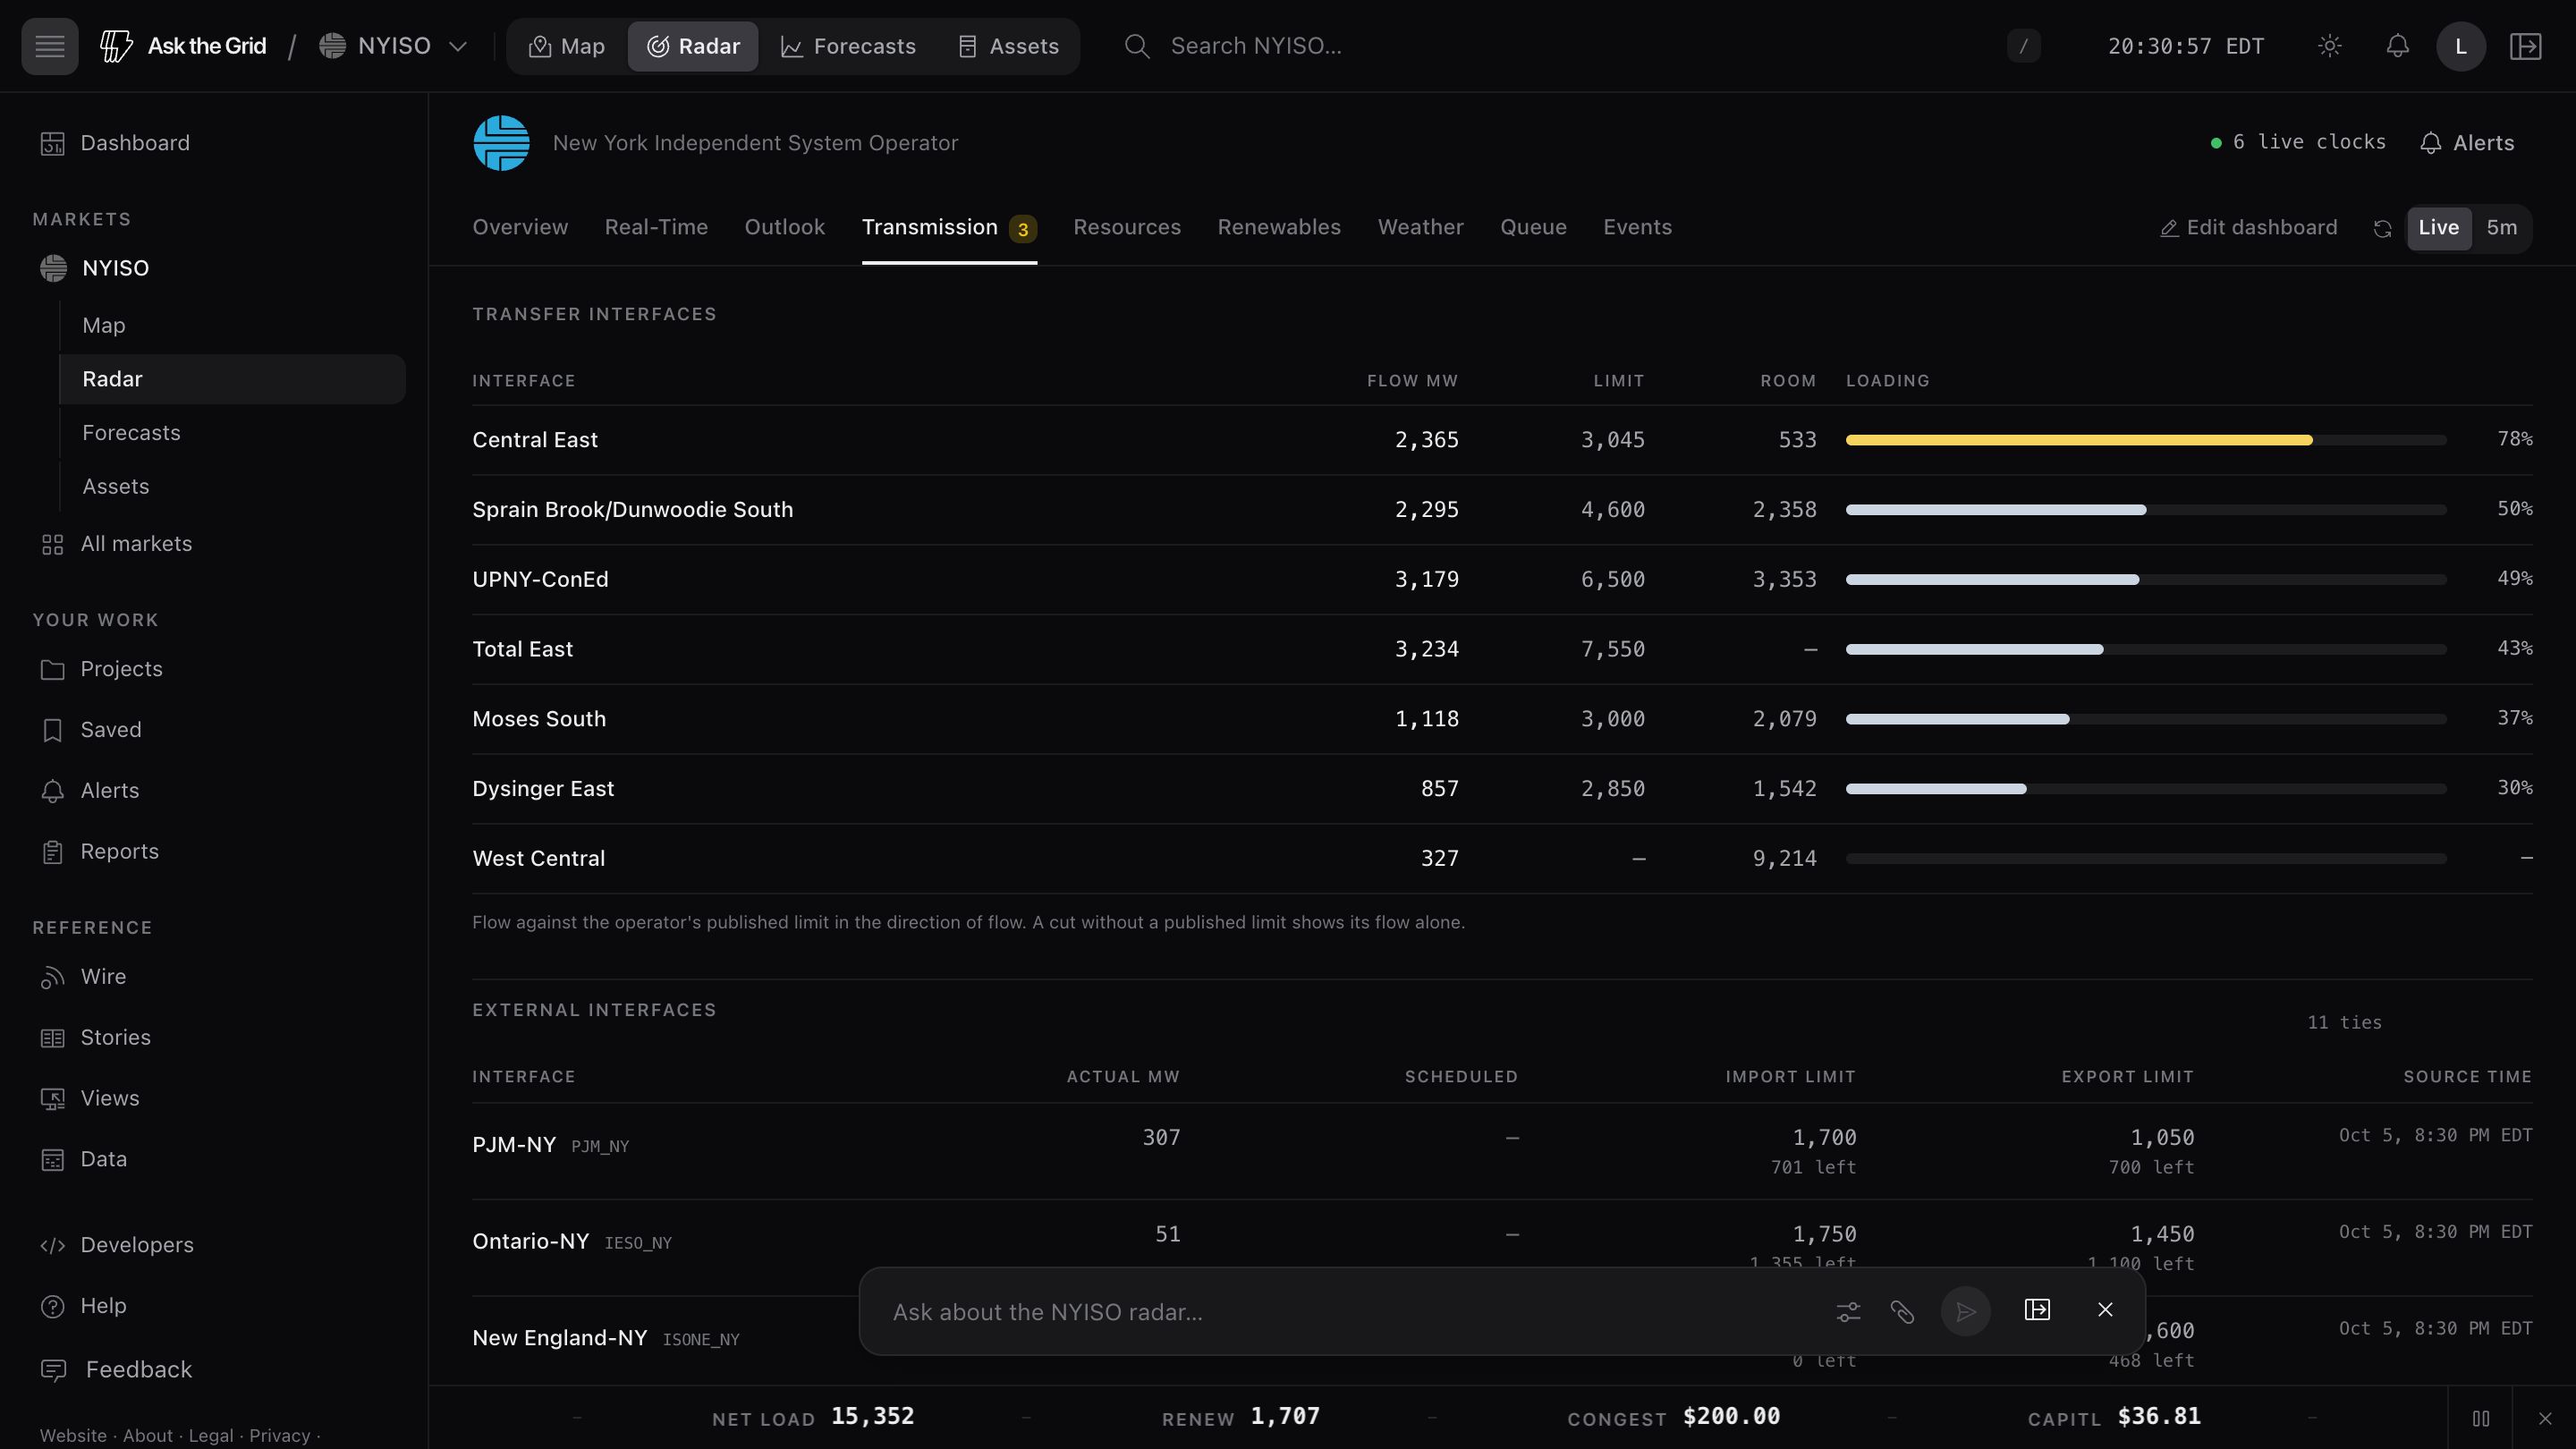The image size is (2576, 1449).
Task: Toggle the sidebar hamburger menu
Action: coord(49,46)
